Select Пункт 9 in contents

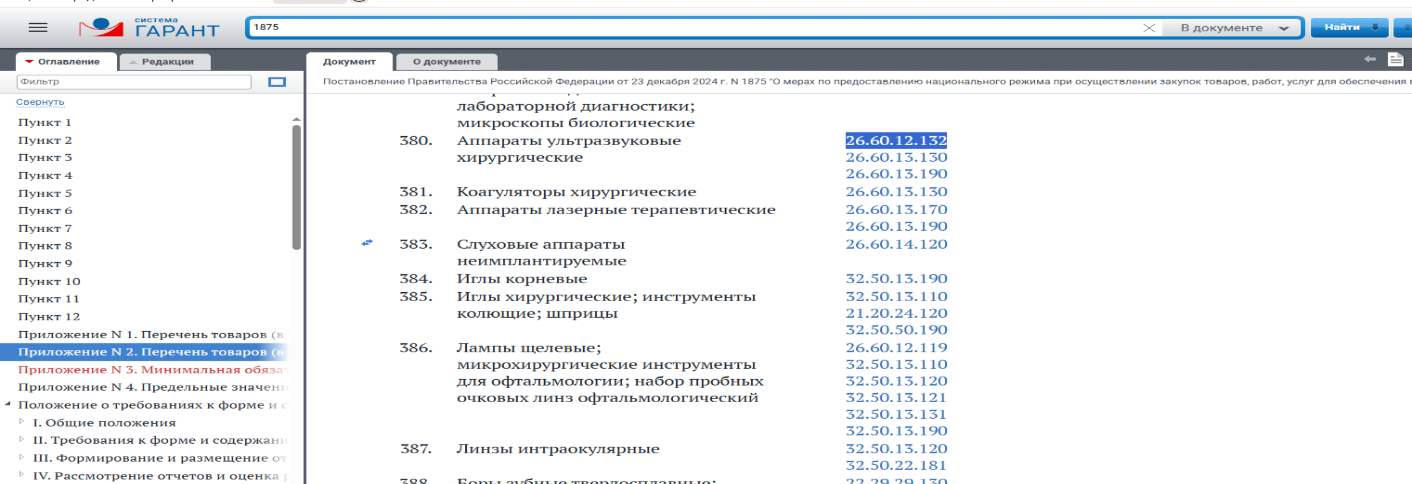(45, 263)
